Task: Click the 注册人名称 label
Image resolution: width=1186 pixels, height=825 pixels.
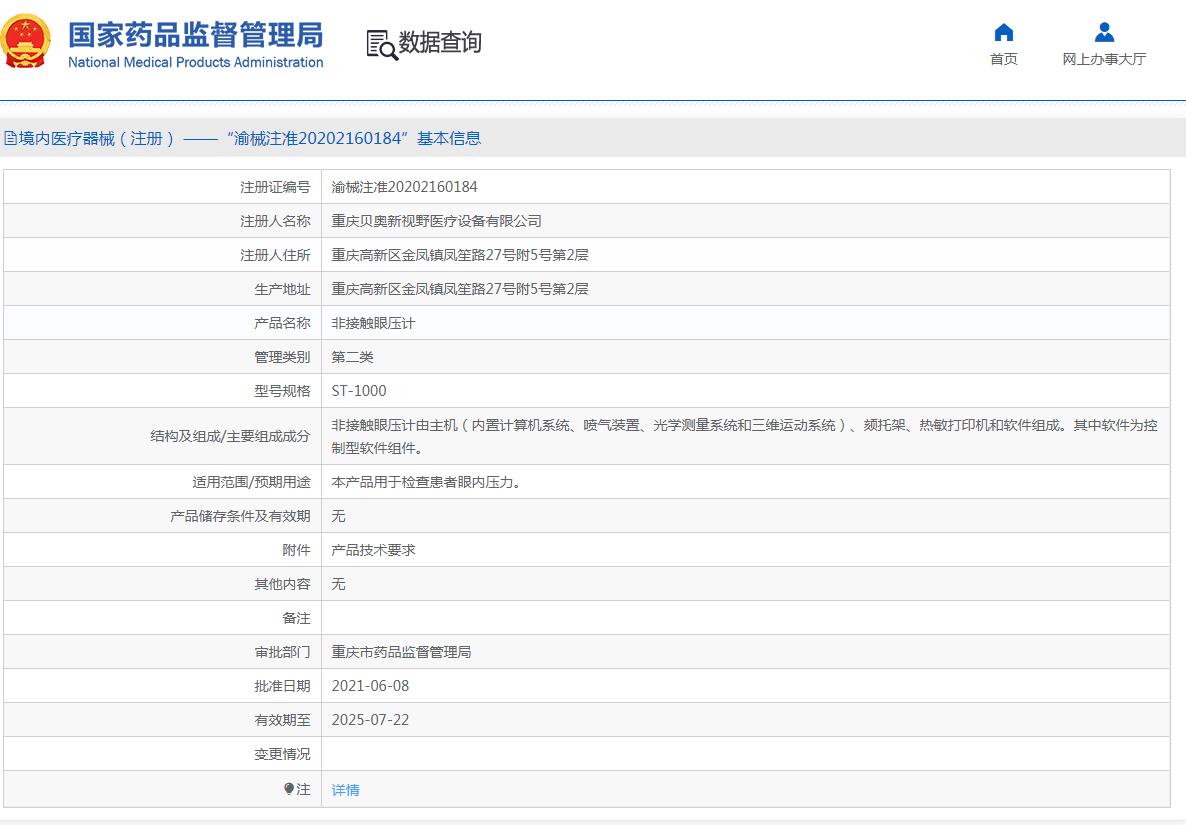Action: click(275, 221)
